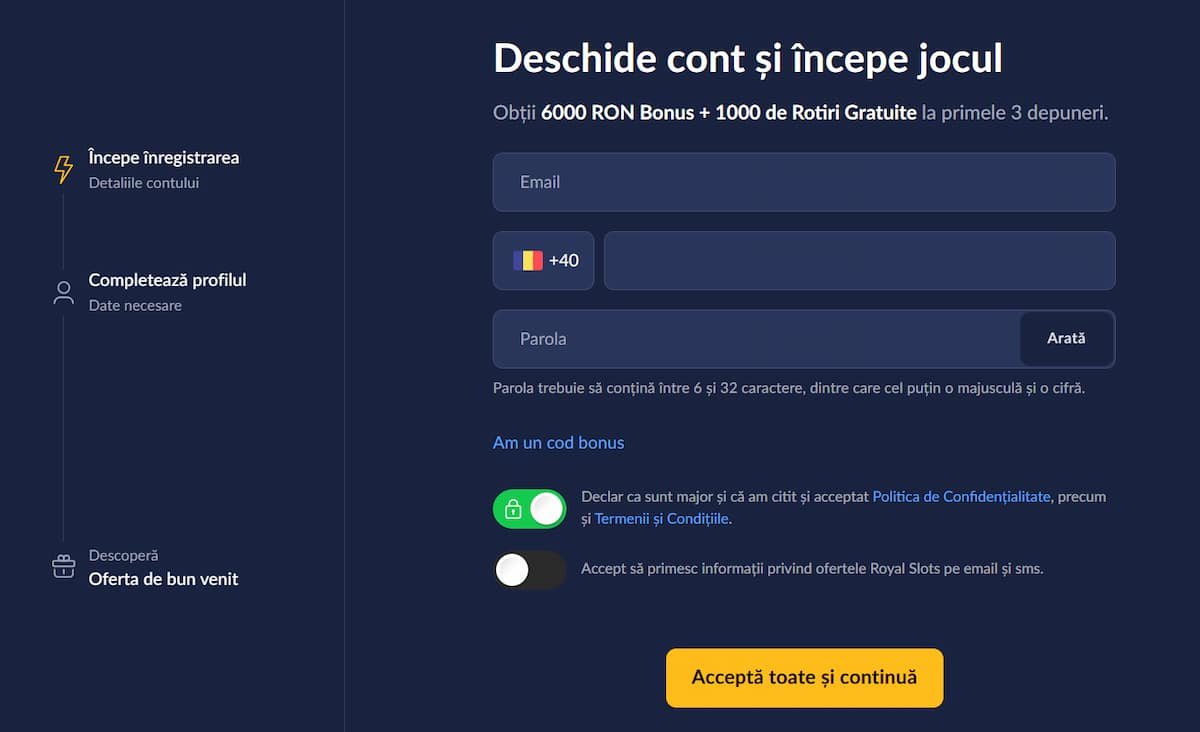Click the Deschide cont și începe jocul heading
1200x732 pixels.
click(x=748, y=59)
